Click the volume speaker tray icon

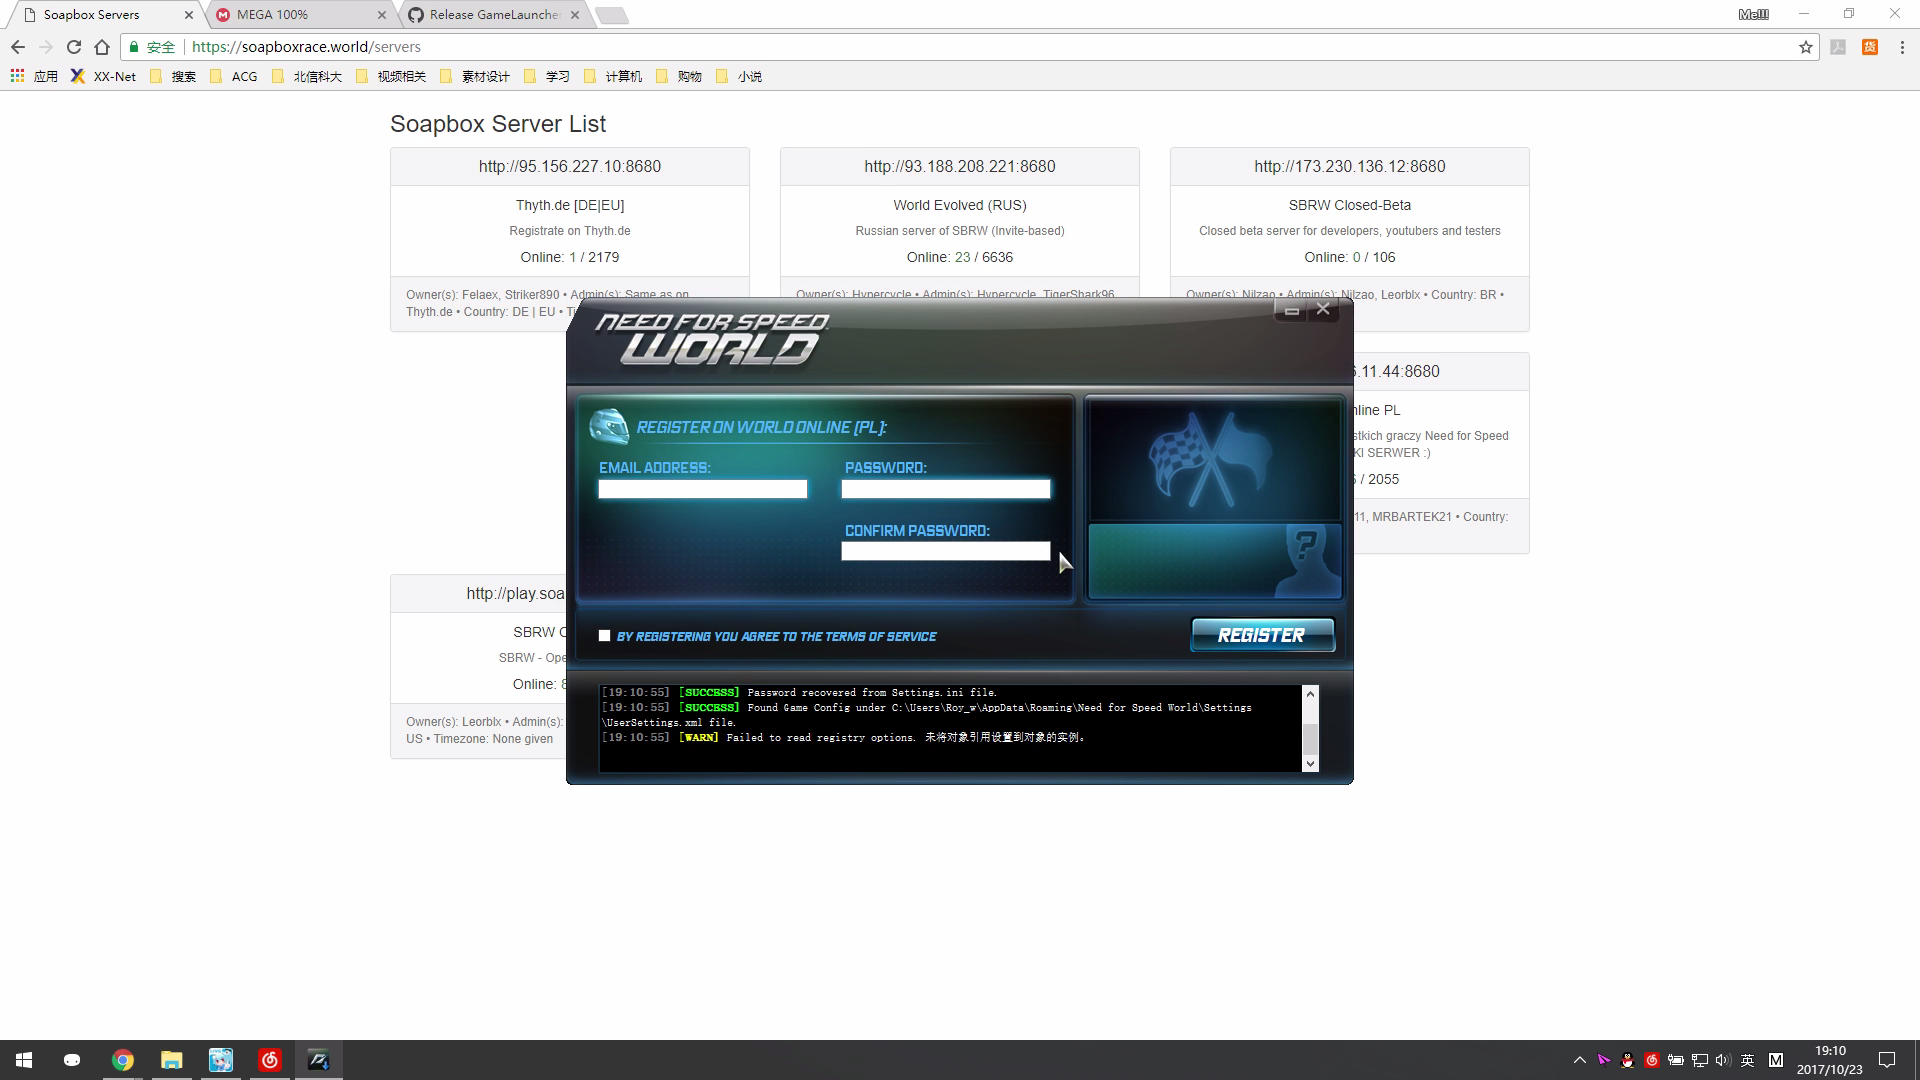click(1722, 1060)
